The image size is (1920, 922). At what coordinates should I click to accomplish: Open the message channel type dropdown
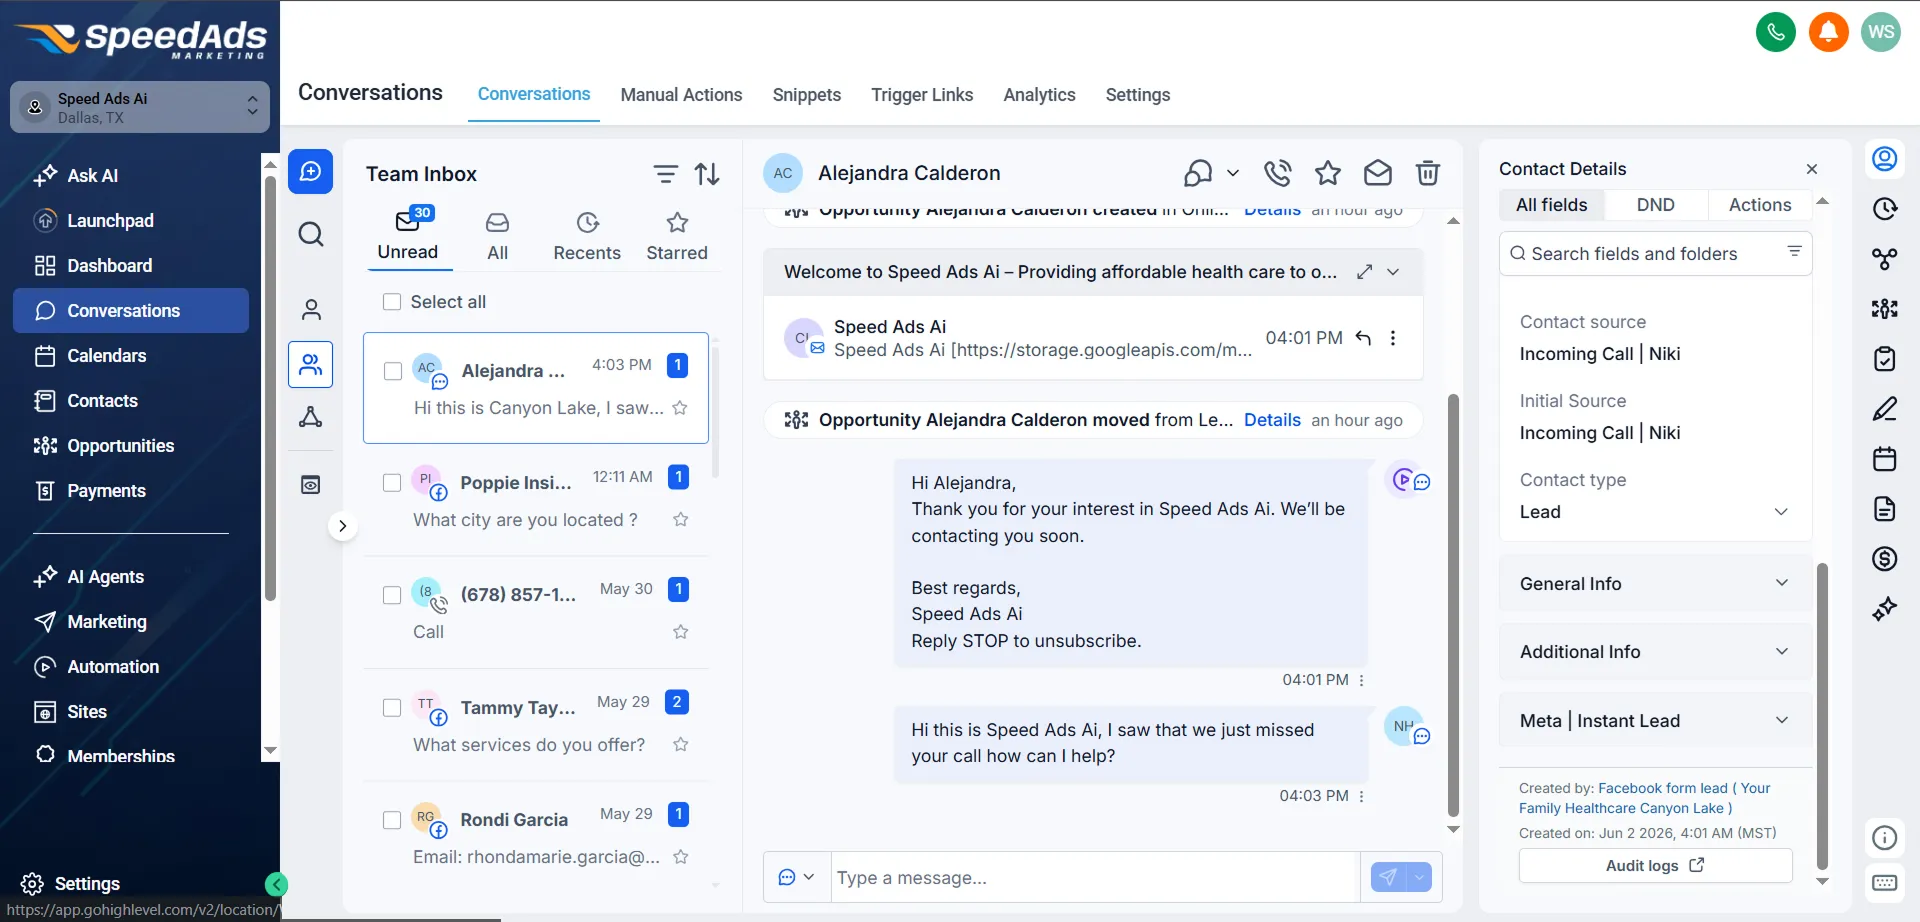point(796,877)
